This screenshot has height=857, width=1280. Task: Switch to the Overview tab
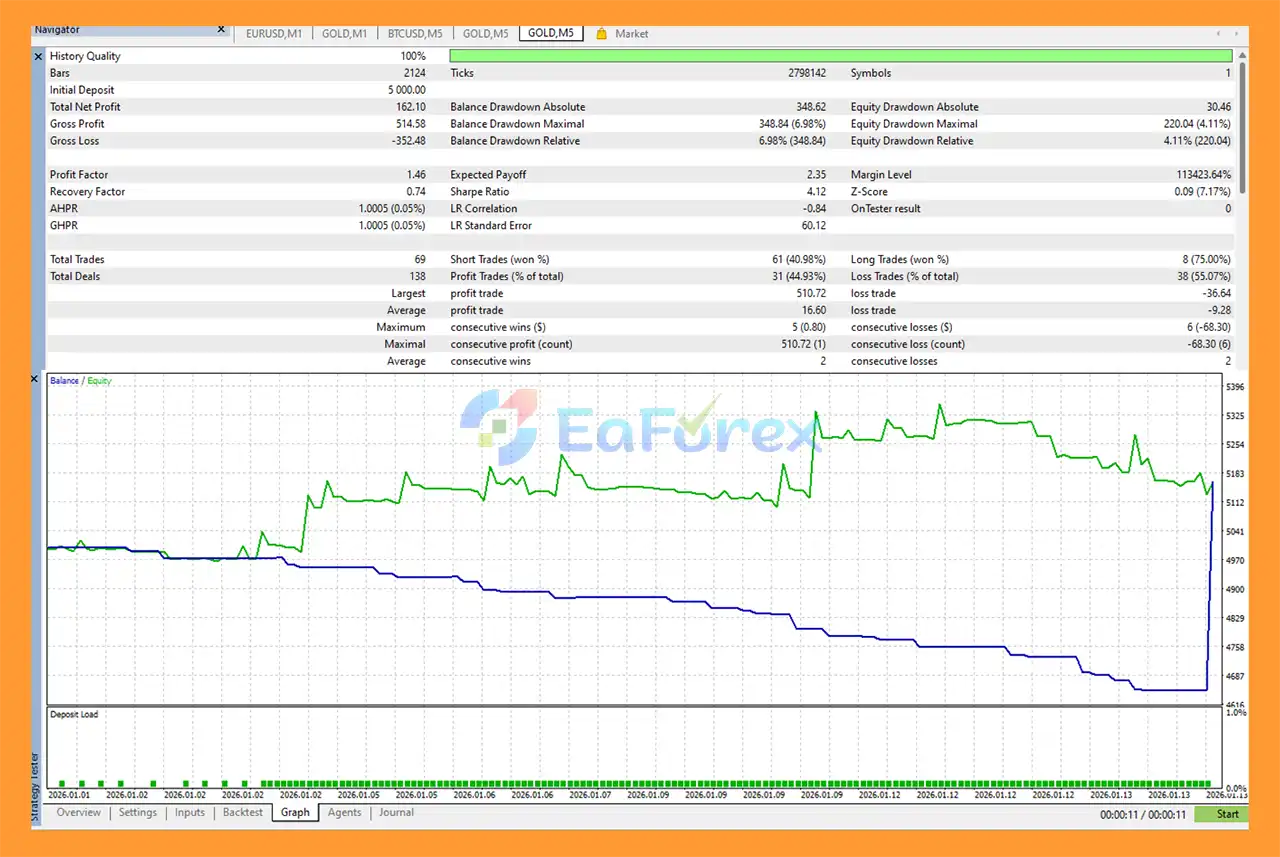78,812
